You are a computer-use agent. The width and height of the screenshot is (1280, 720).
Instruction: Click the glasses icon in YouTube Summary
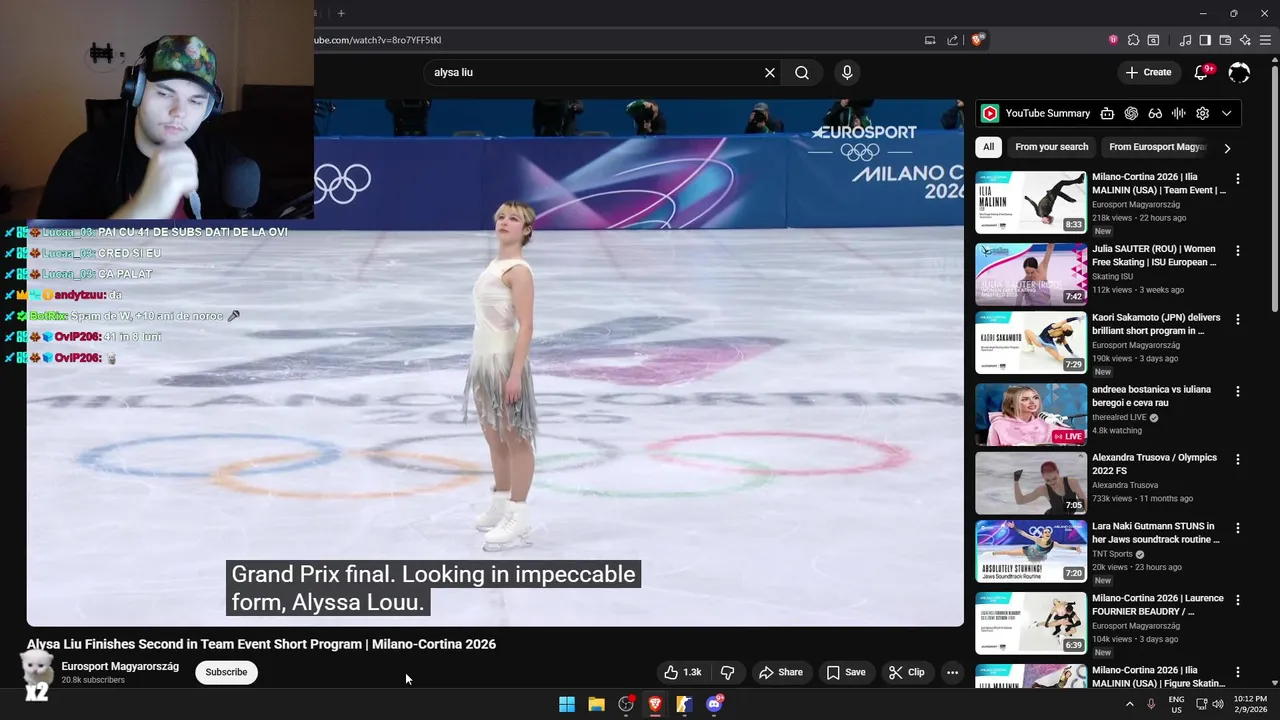pos(1155,113)
